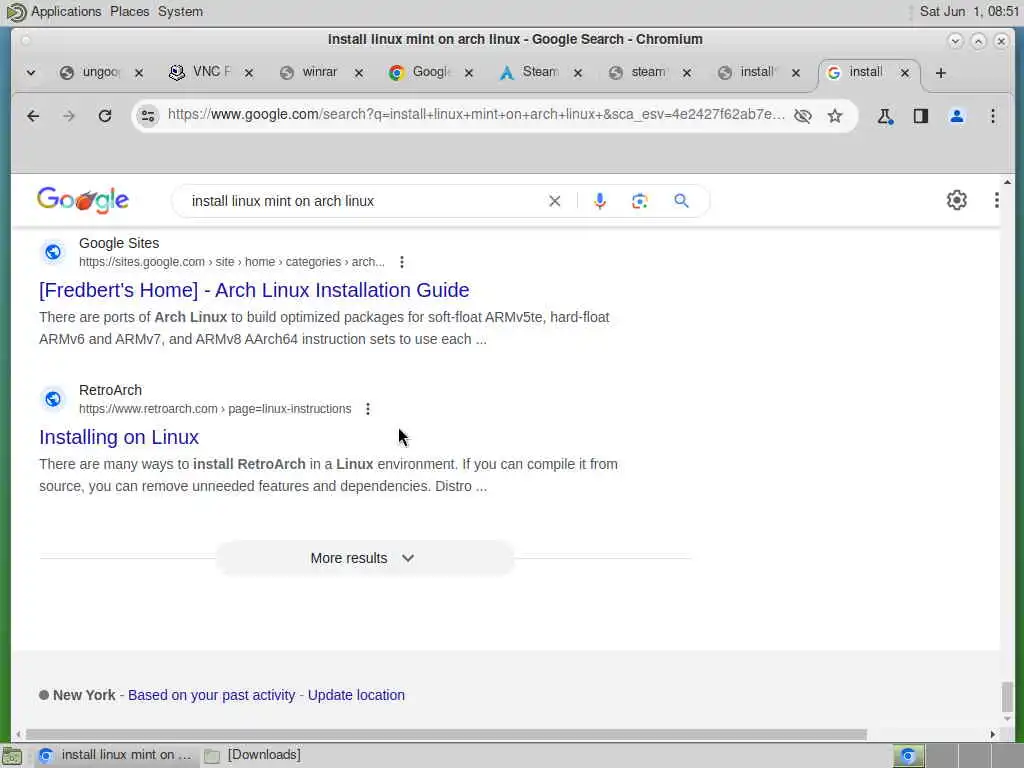Click the show desktop icon in taskbar

[12, 756]
